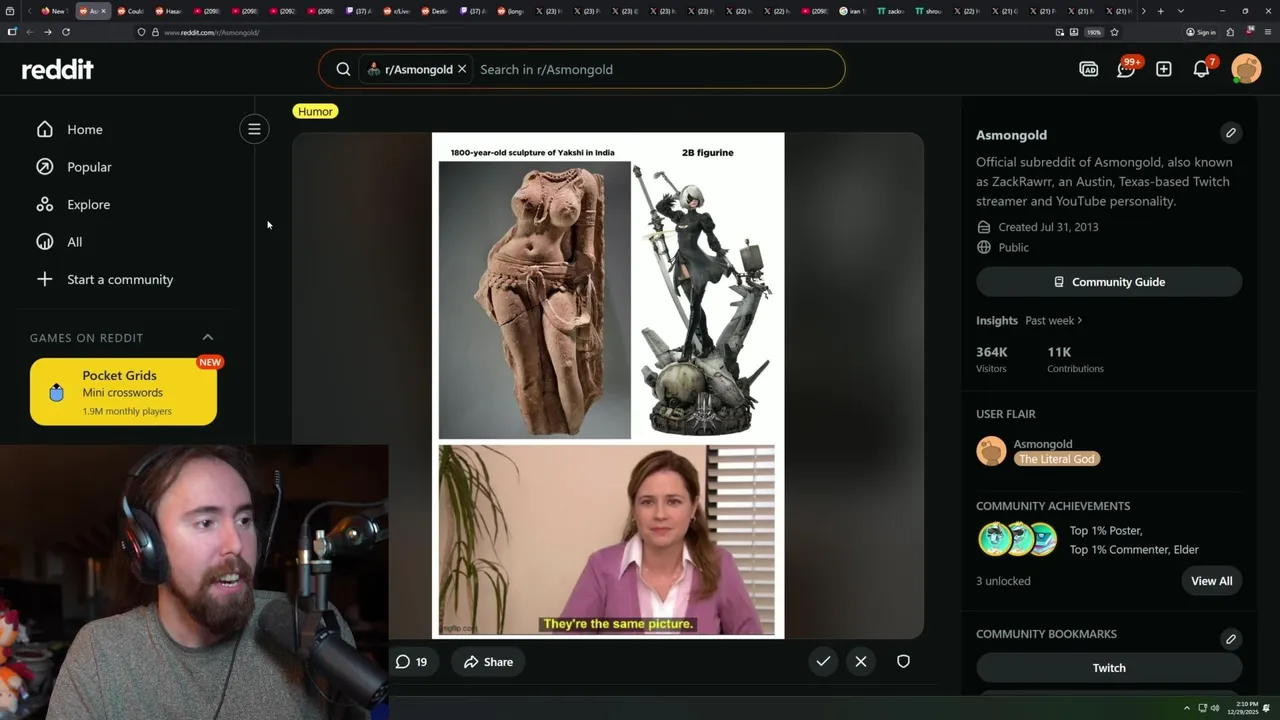Click the address bar padlock icon
Viewport: 1280px width, 720px height.
click(x=154, y=32)
